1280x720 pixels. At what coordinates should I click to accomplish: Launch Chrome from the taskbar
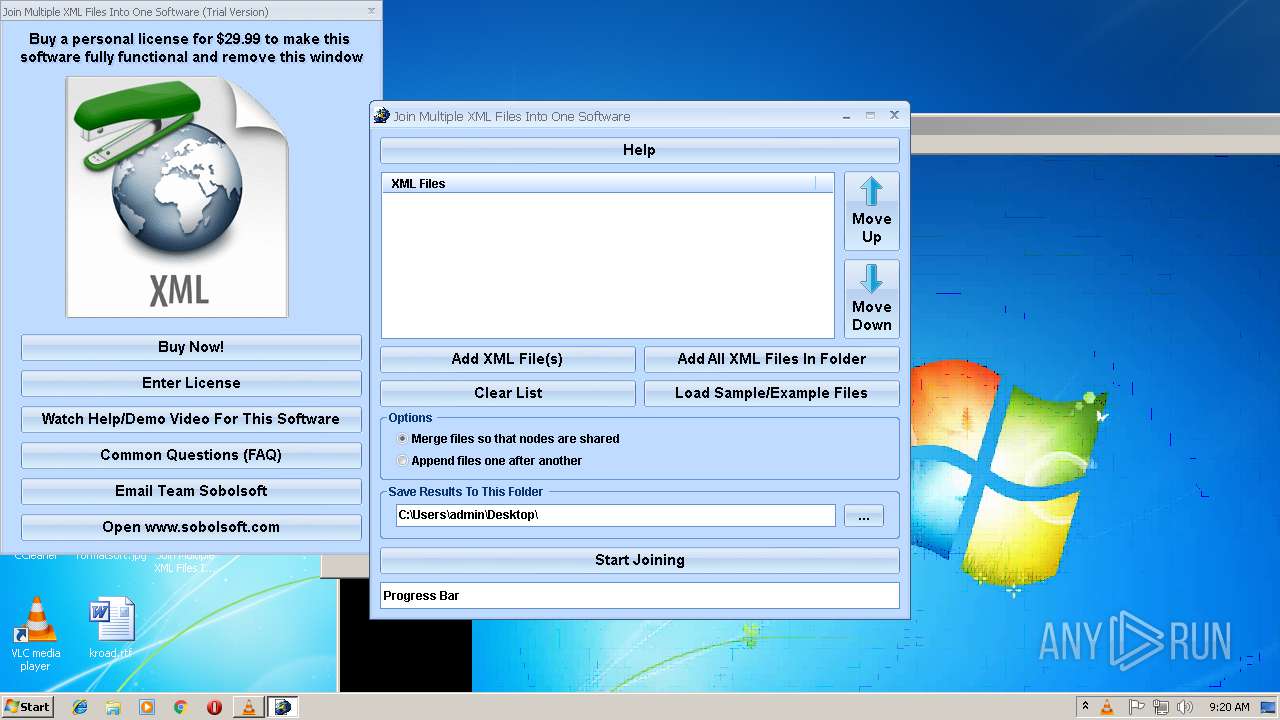(x=181, y=707)
